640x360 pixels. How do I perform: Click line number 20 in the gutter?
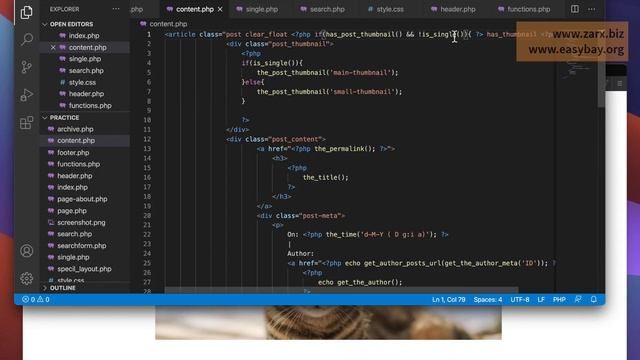coord(147,216)
